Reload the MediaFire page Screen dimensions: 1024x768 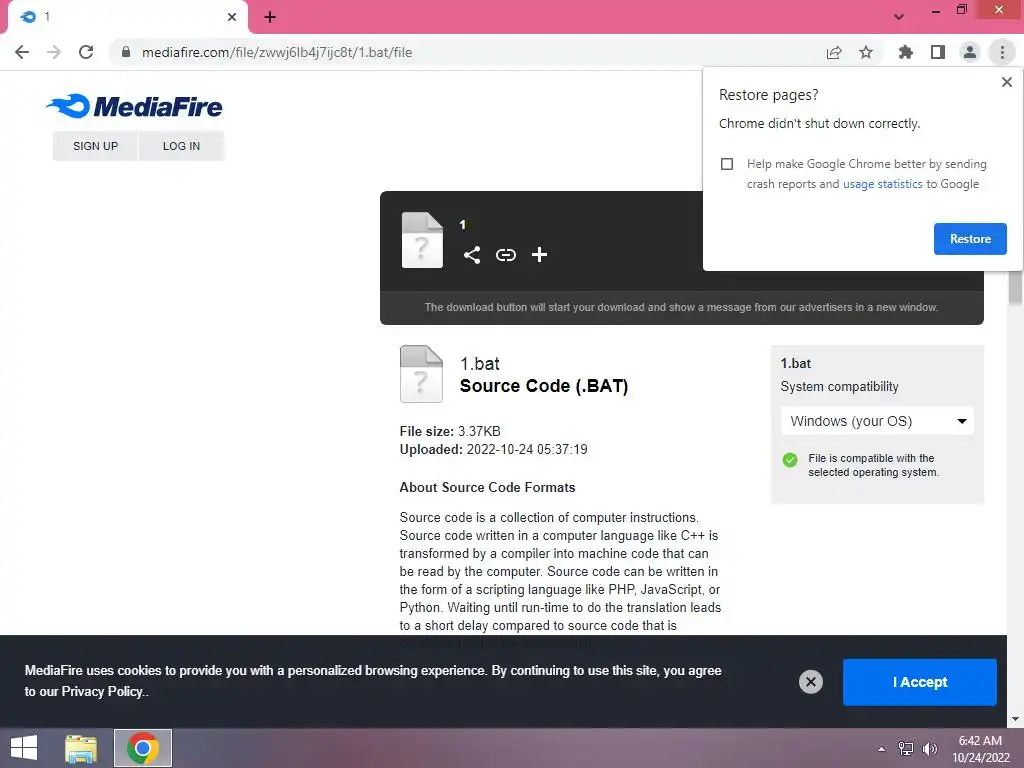click(x=86, y=52)
